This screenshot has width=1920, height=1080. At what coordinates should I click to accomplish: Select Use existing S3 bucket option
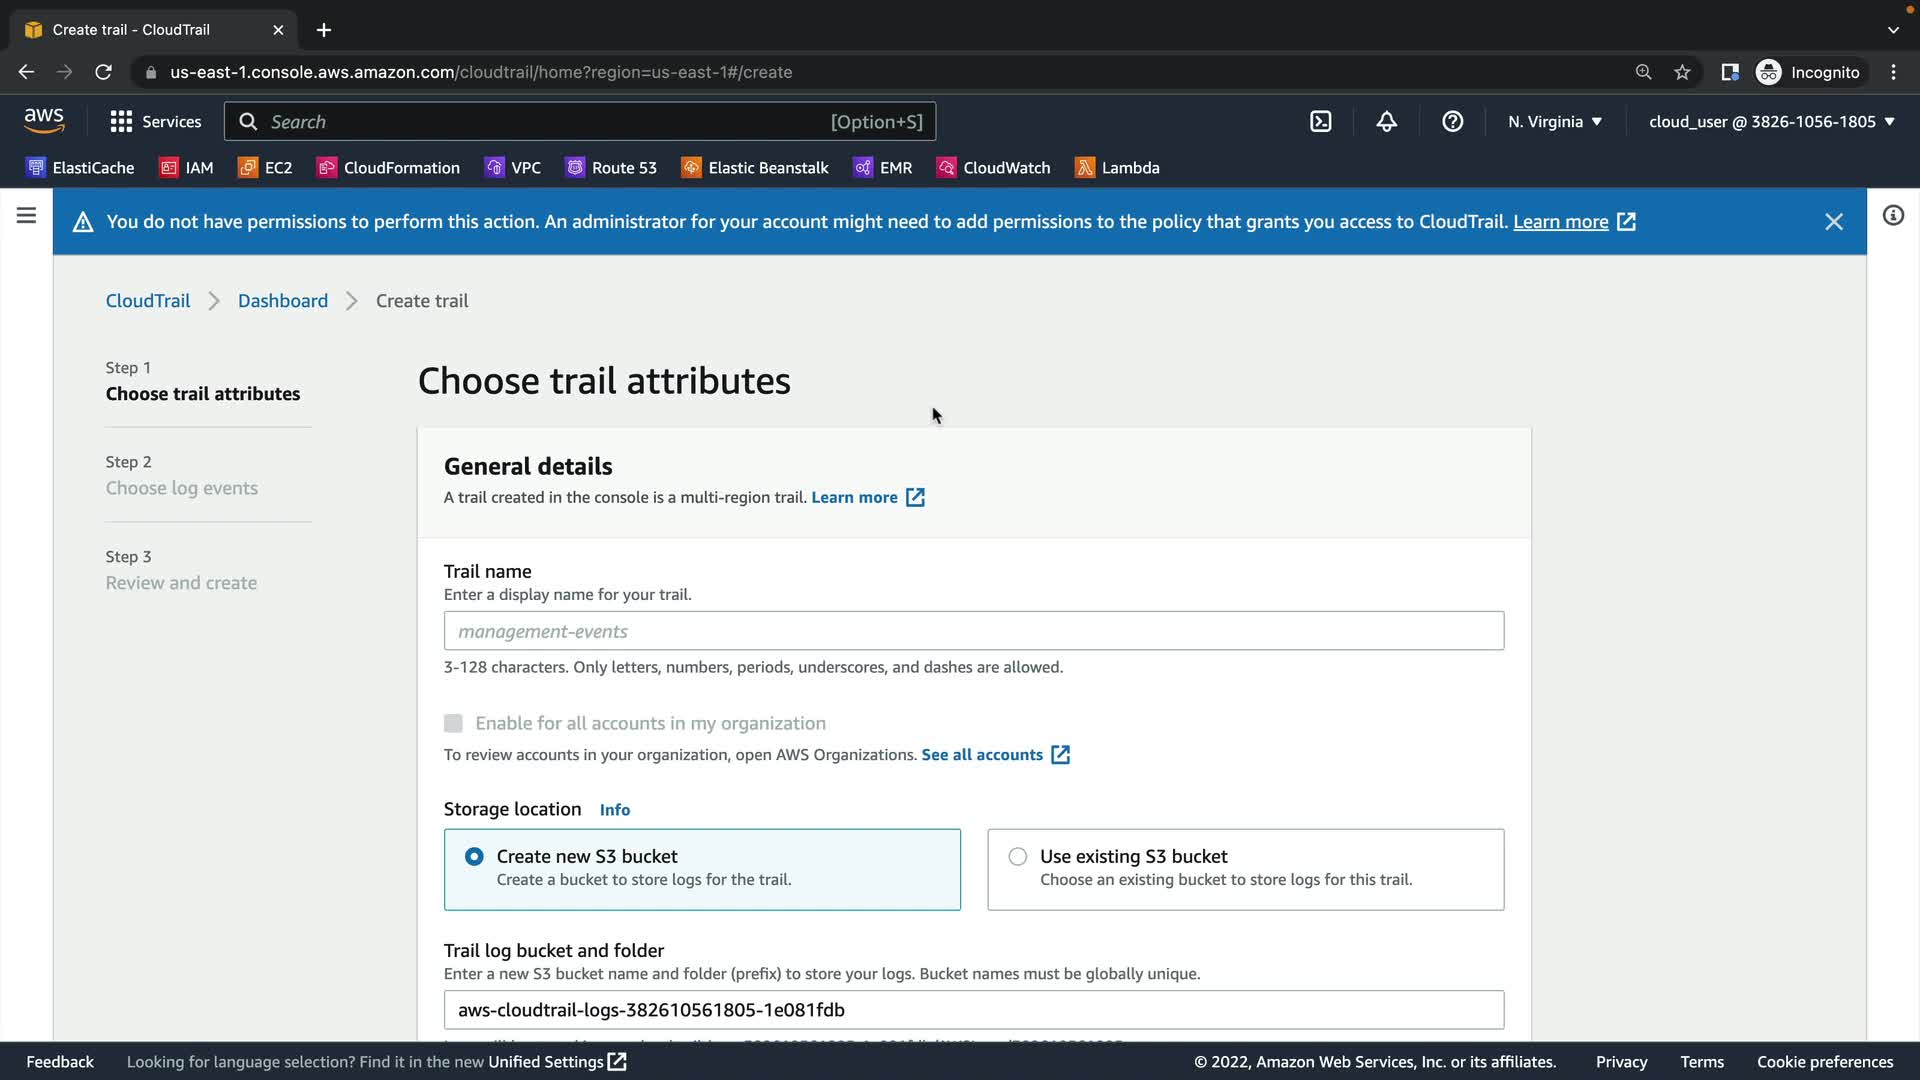click(x=1017, y=857)
